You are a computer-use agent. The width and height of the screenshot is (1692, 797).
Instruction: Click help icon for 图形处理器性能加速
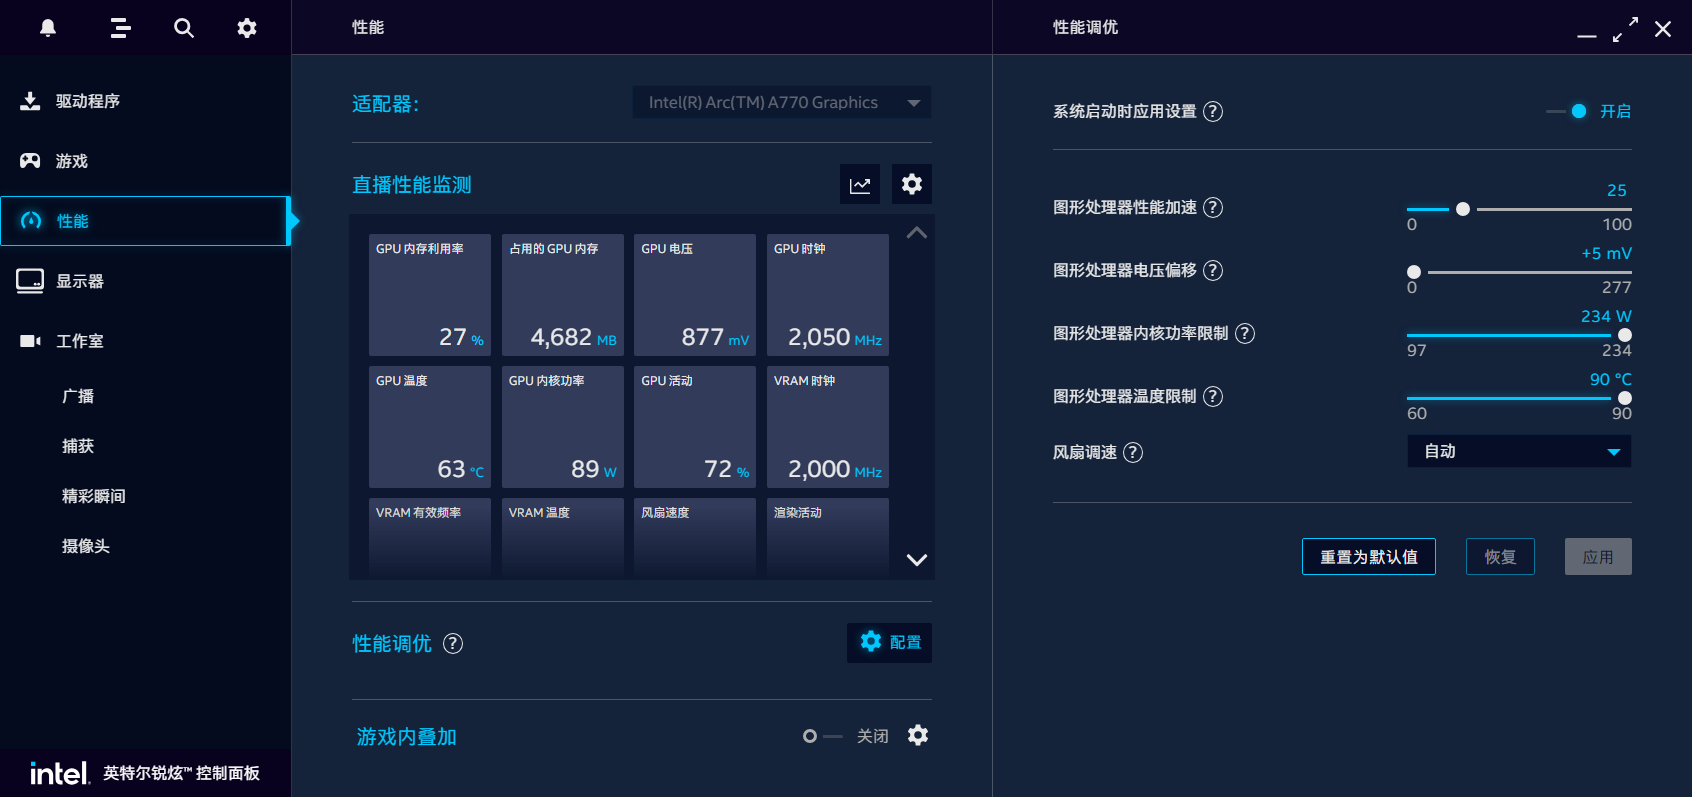1213,207
